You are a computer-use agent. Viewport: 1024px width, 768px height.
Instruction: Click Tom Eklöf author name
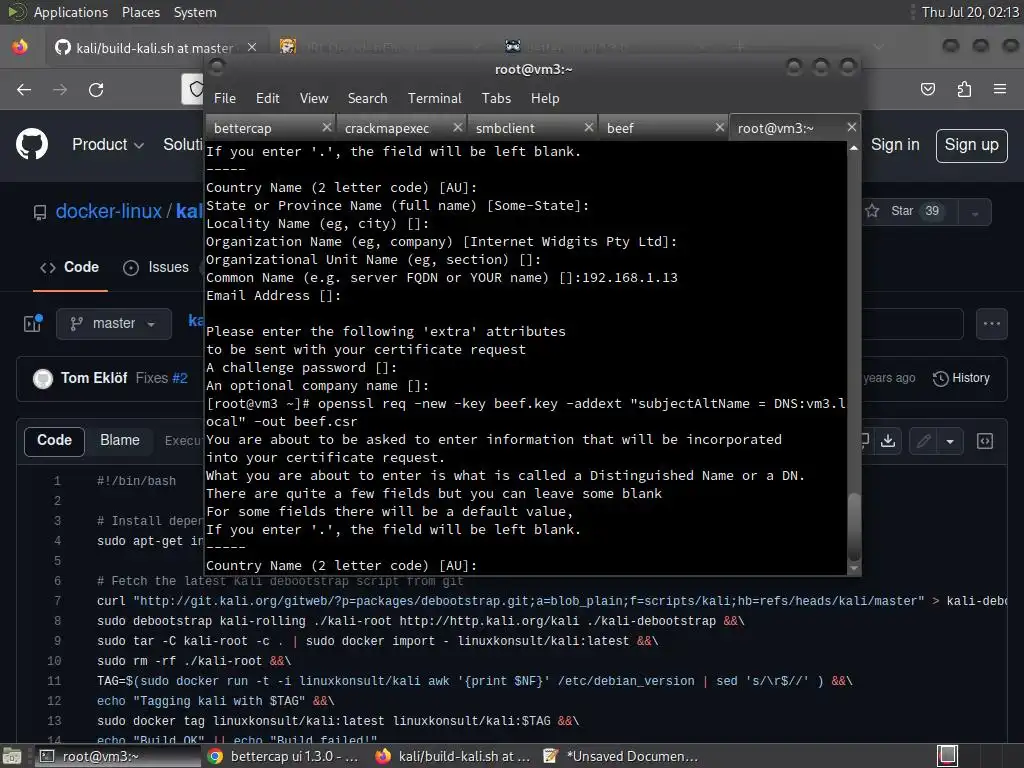(94, 378)
